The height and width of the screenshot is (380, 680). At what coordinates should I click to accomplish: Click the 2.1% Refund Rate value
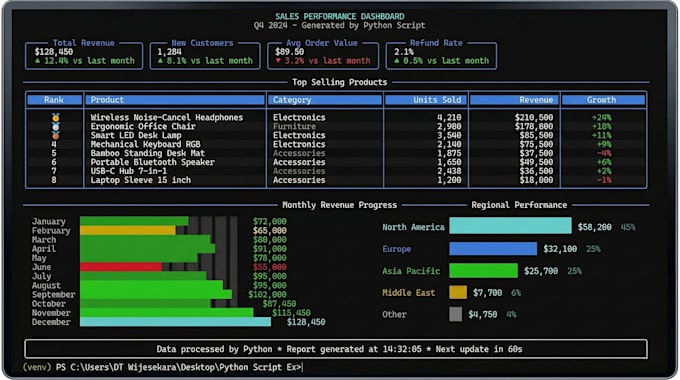coord(404,52)
